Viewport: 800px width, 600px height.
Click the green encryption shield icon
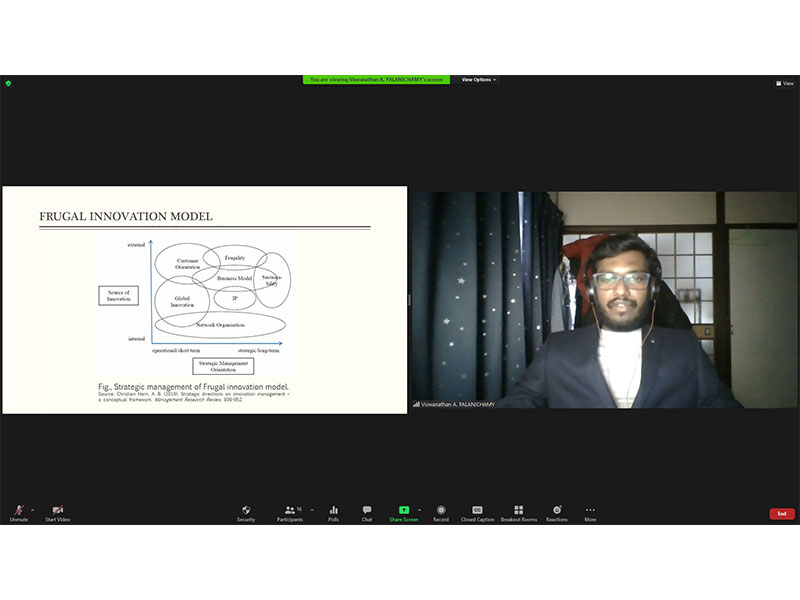click(x=8, y=83)
